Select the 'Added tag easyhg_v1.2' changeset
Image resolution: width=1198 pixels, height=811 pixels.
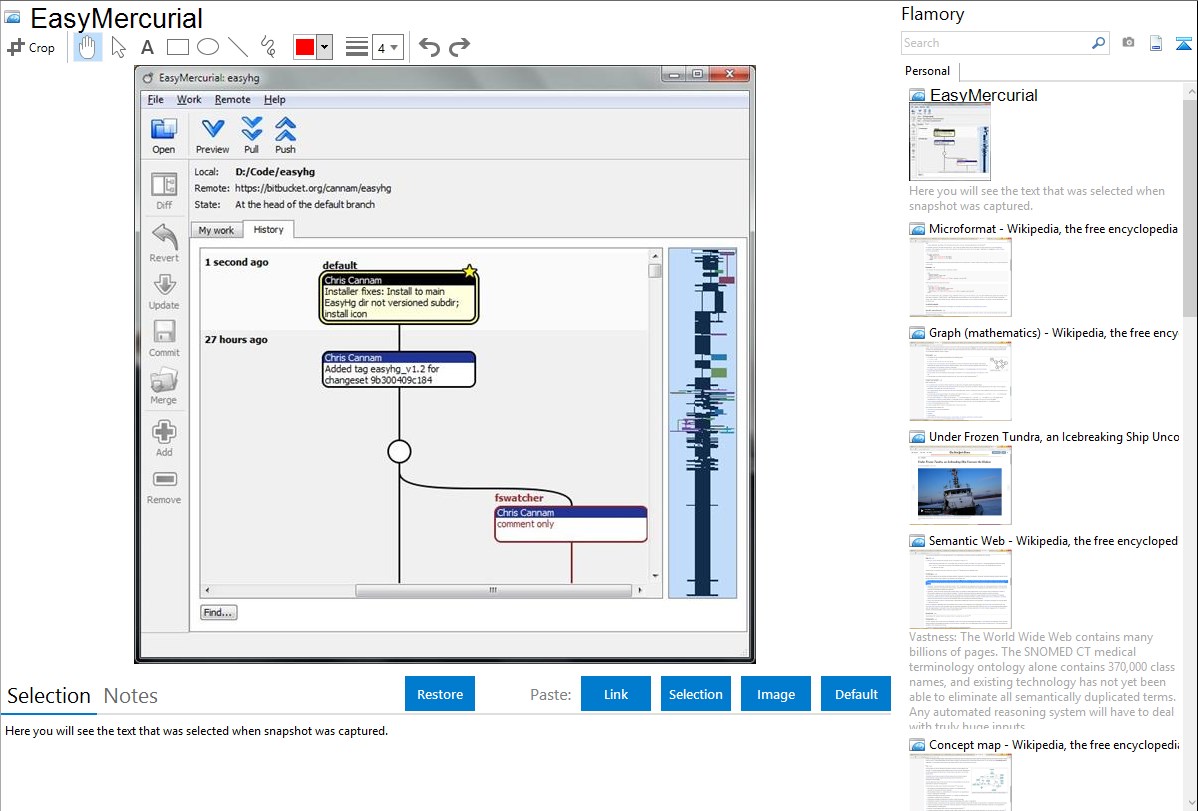pyautogui.click(x=399, y=370)
